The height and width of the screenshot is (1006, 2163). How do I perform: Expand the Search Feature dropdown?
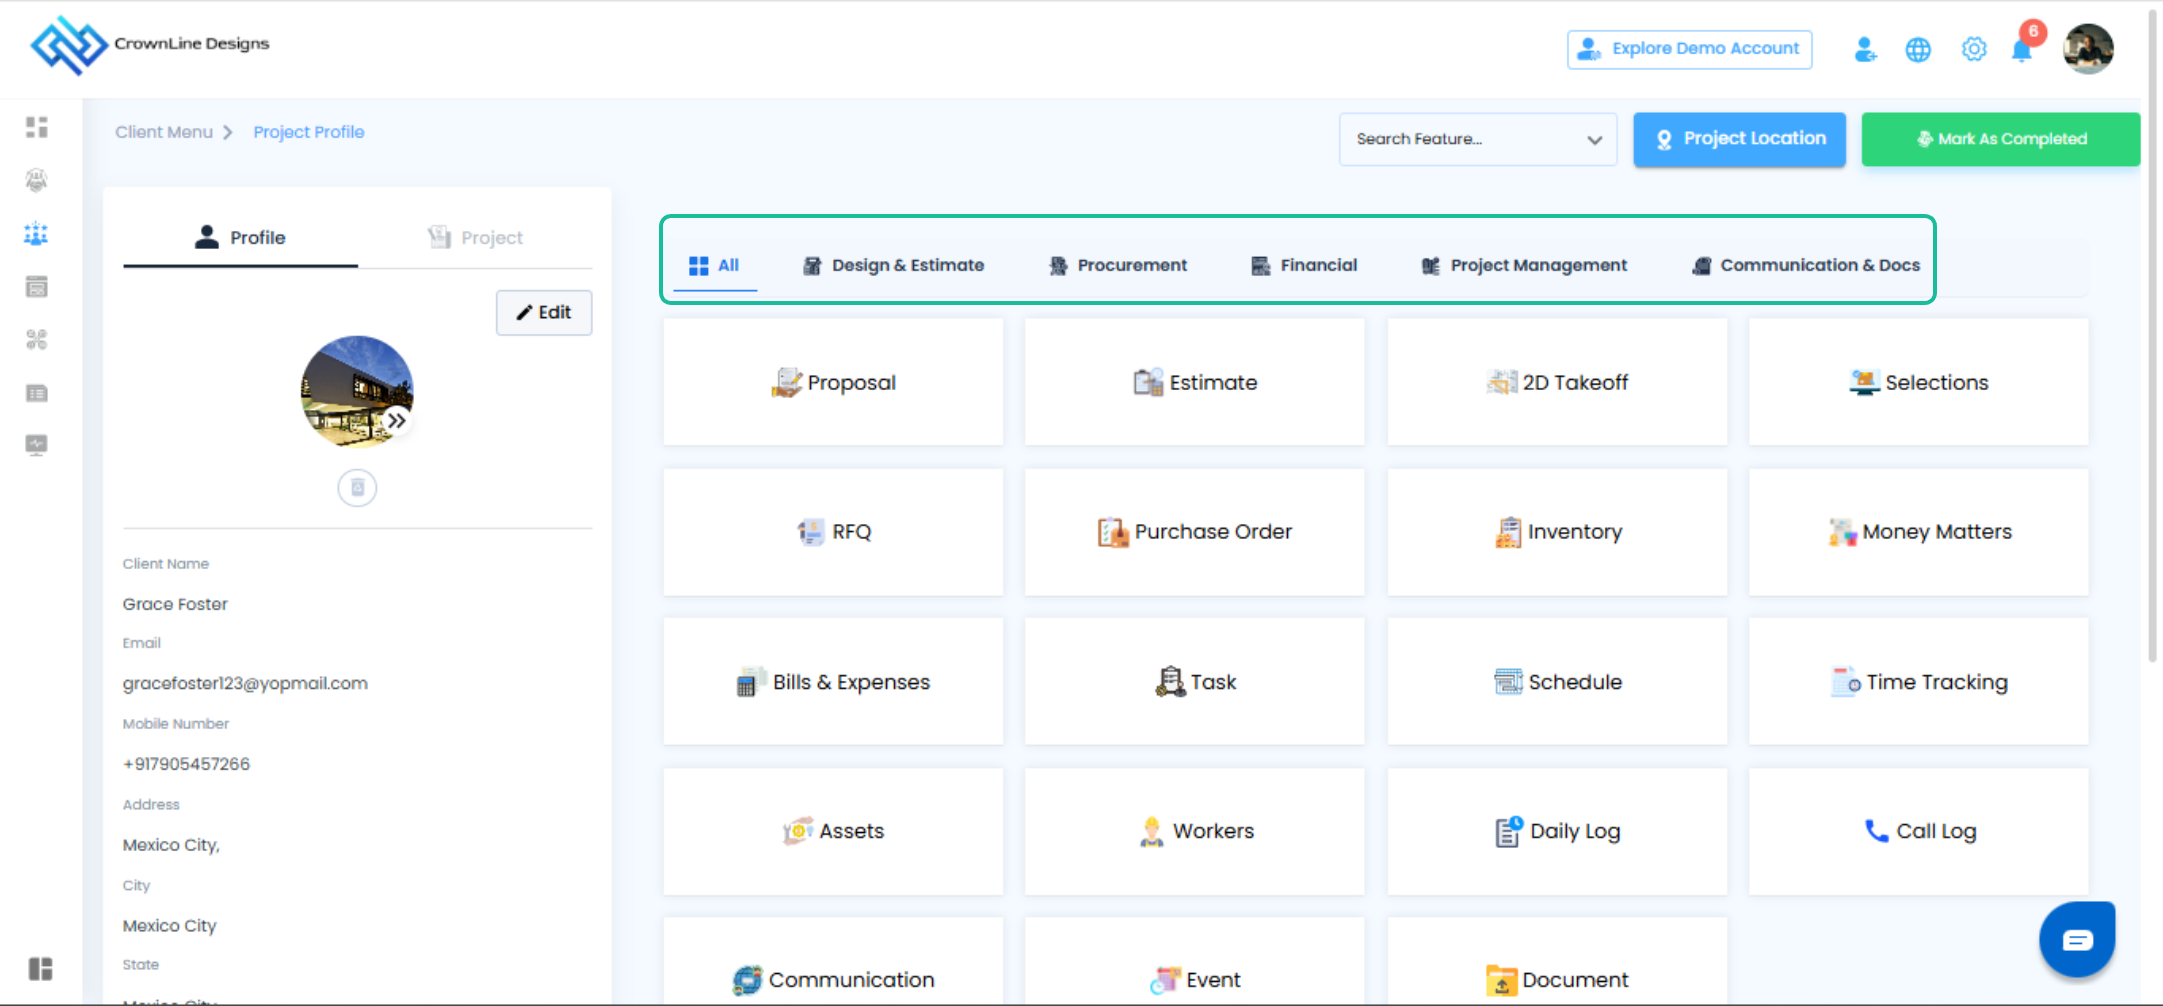tap(1478, 139)
